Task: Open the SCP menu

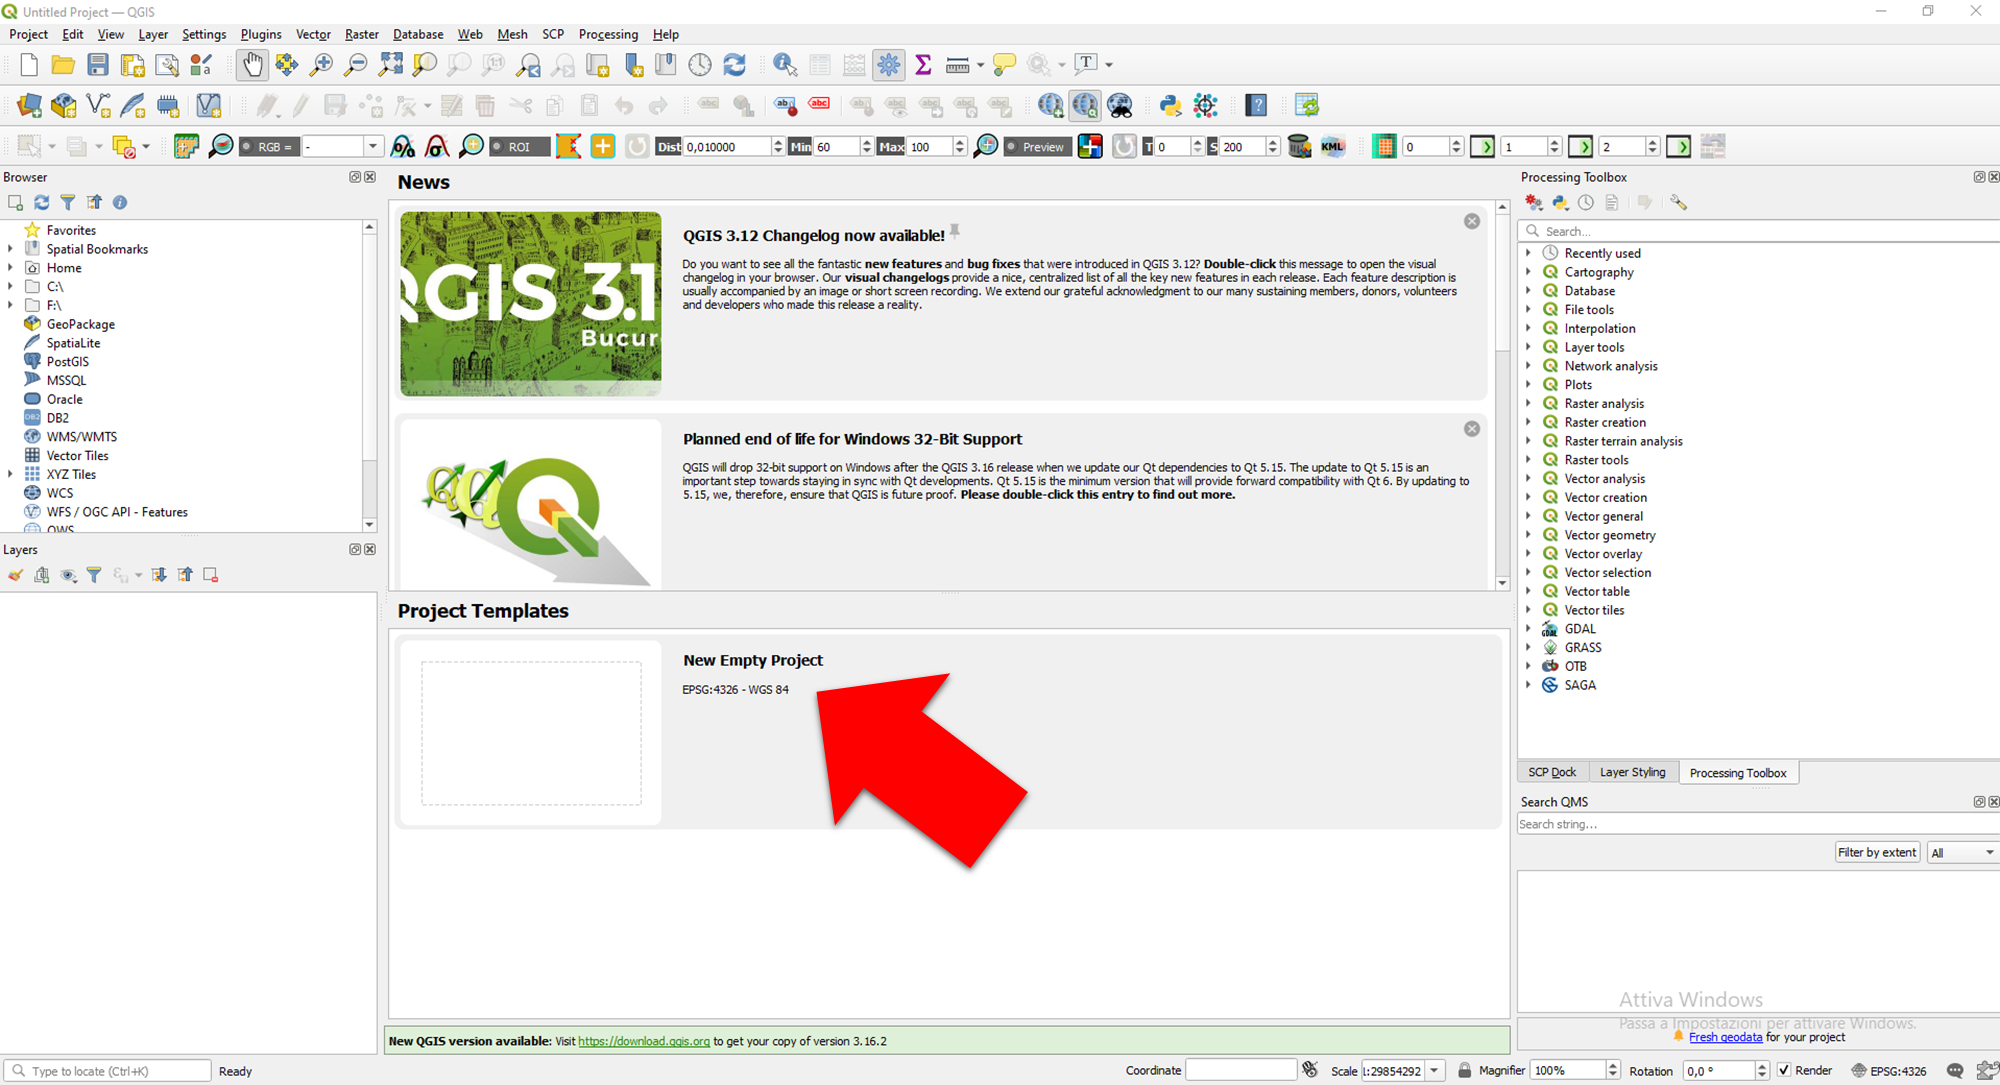Action: 553,34
